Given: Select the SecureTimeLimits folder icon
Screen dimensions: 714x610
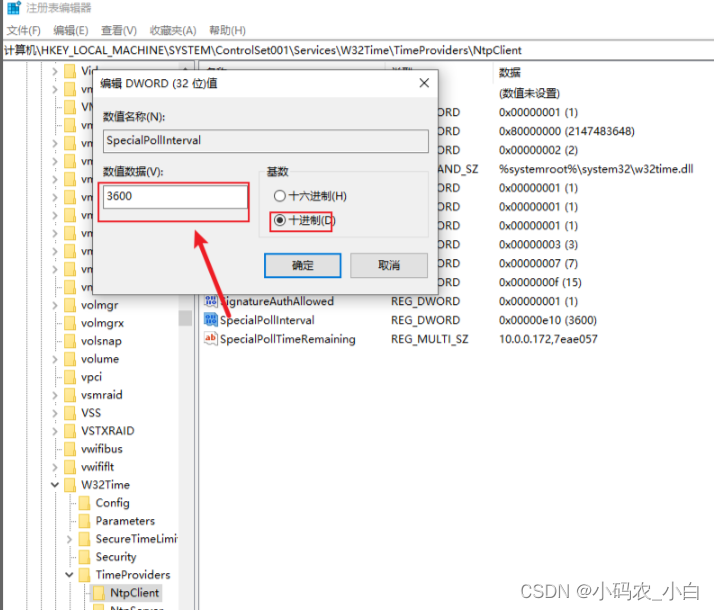Looking at the screenshot, I should [x=85, y=539].
